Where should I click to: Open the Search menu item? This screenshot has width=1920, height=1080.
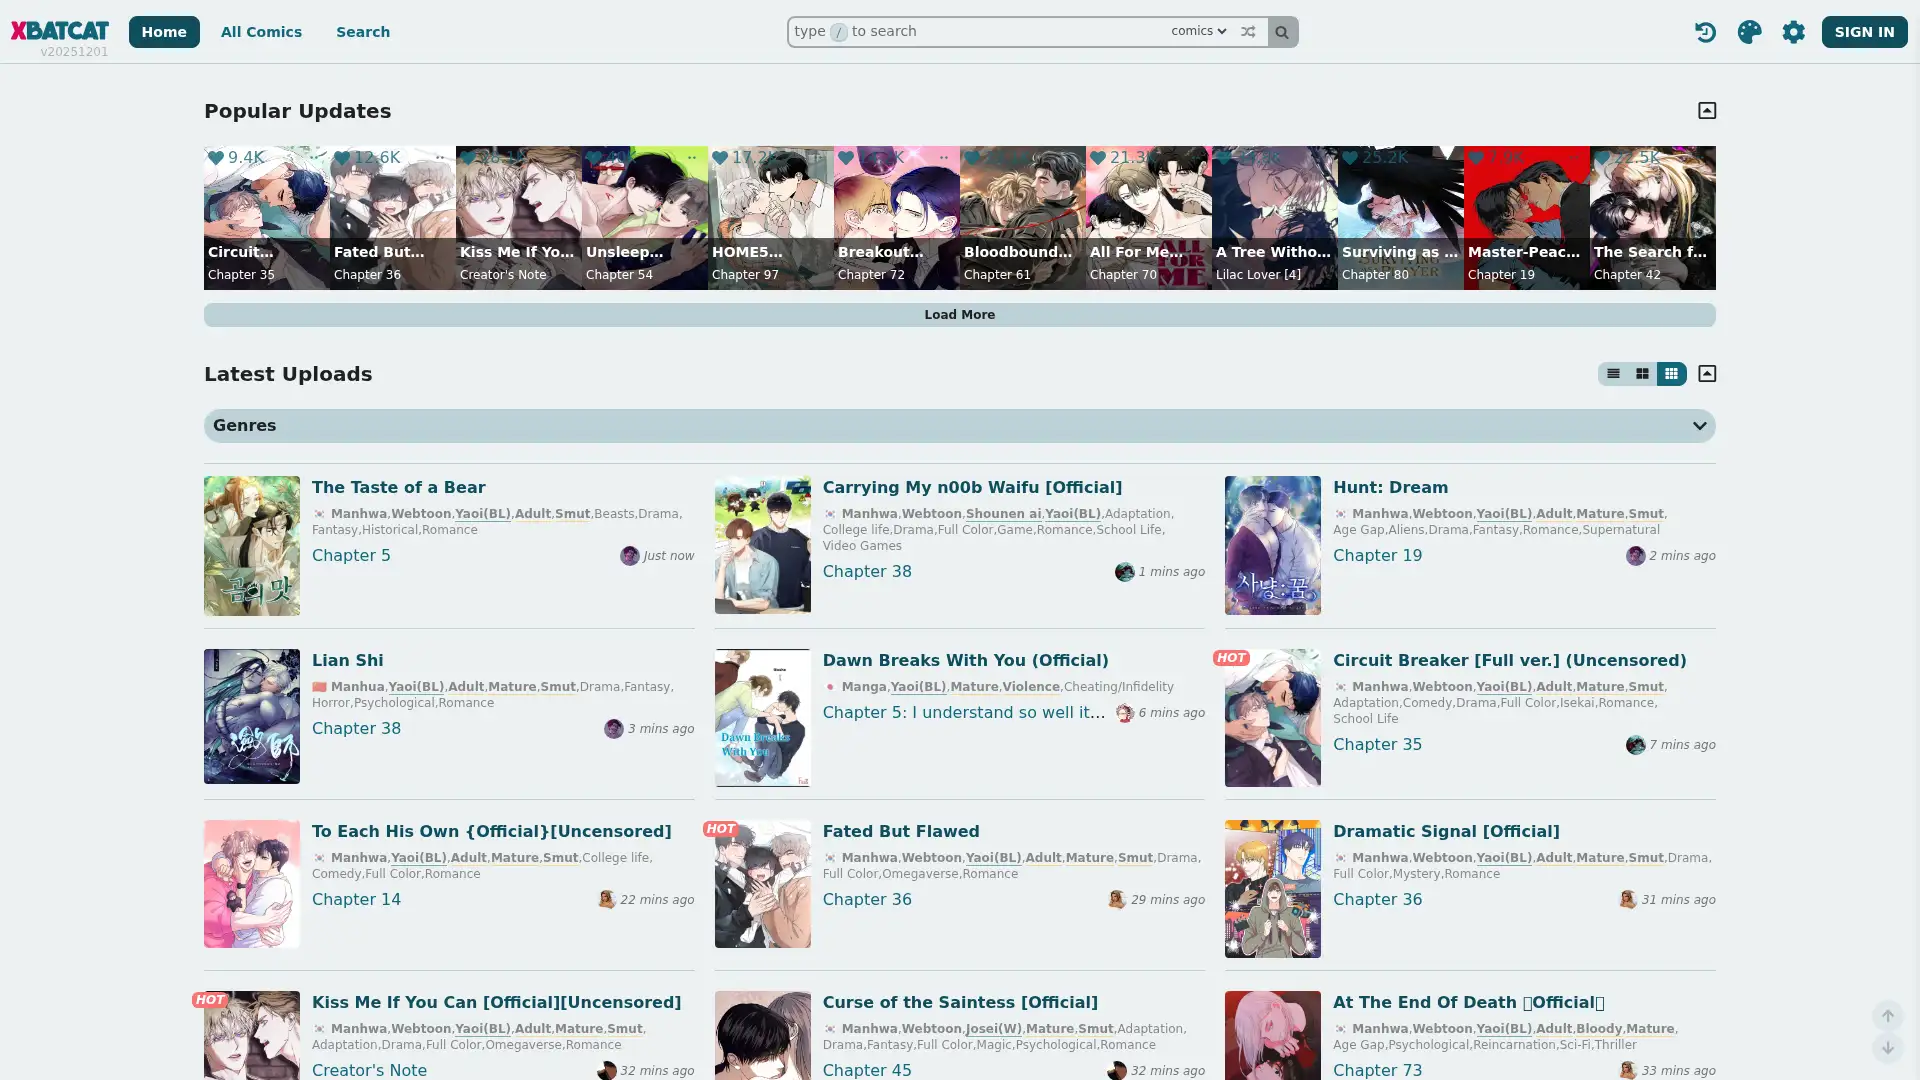[x=362, y=31]
